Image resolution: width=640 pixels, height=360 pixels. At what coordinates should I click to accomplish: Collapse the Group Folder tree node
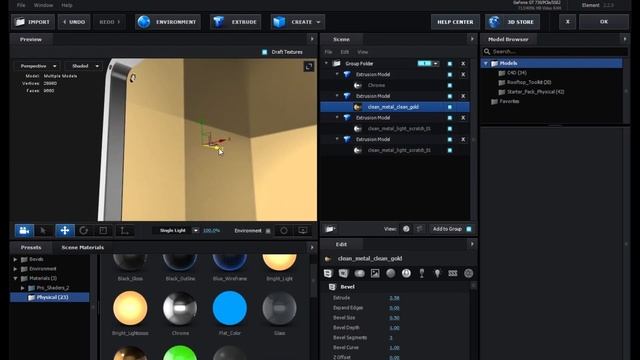(x=326, y=63)
